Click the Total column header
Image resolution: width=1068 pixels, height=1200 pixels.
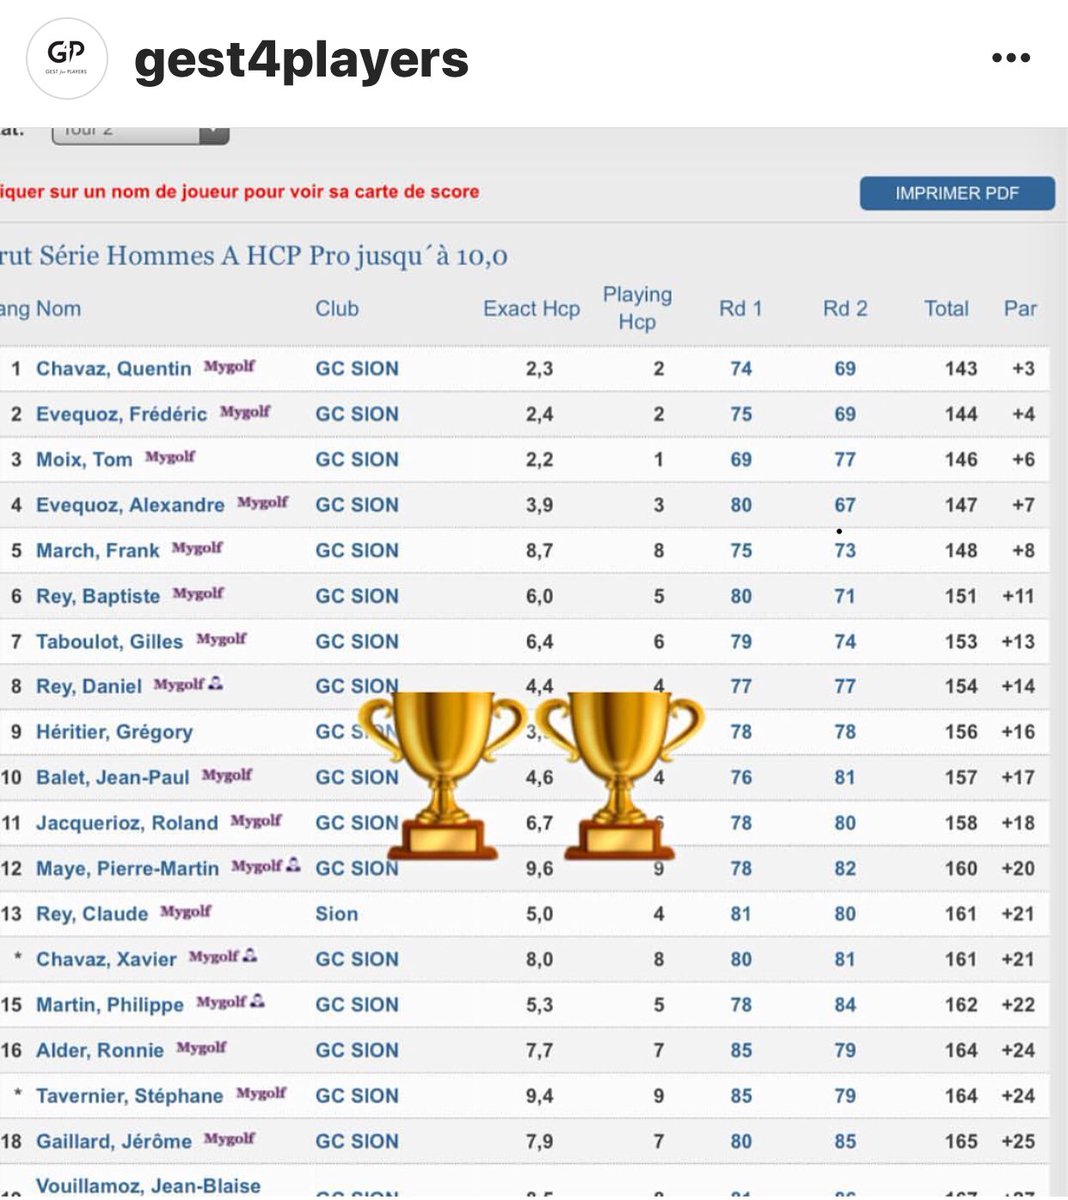click(x=946, y=309)
